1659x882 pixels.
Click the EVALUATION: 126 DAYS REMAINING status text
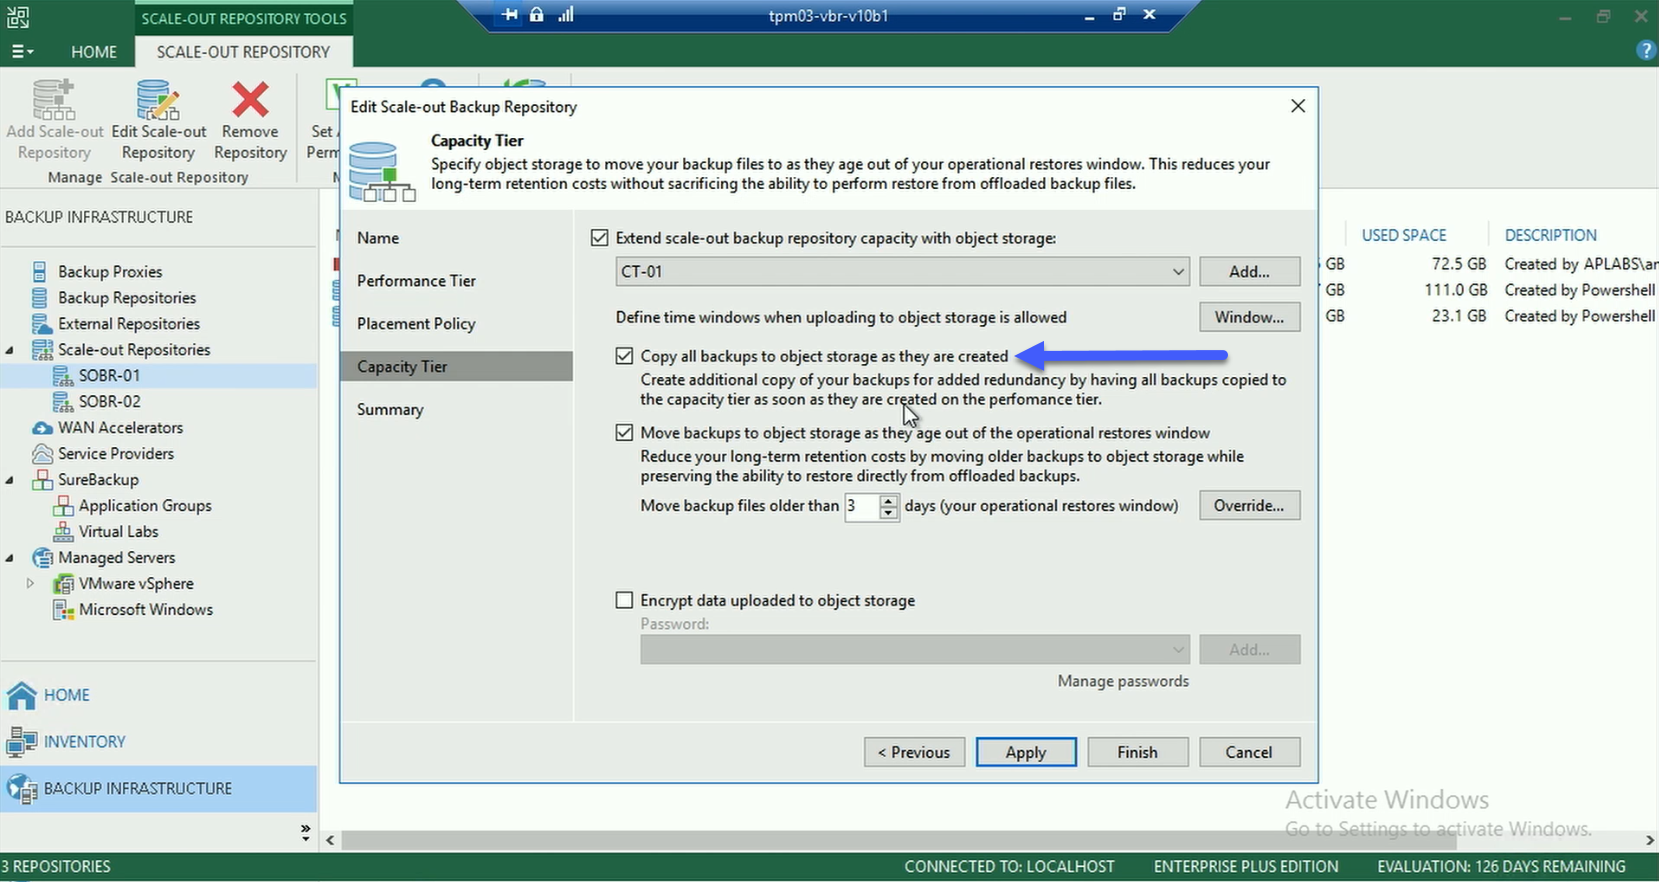point(1501,867)
